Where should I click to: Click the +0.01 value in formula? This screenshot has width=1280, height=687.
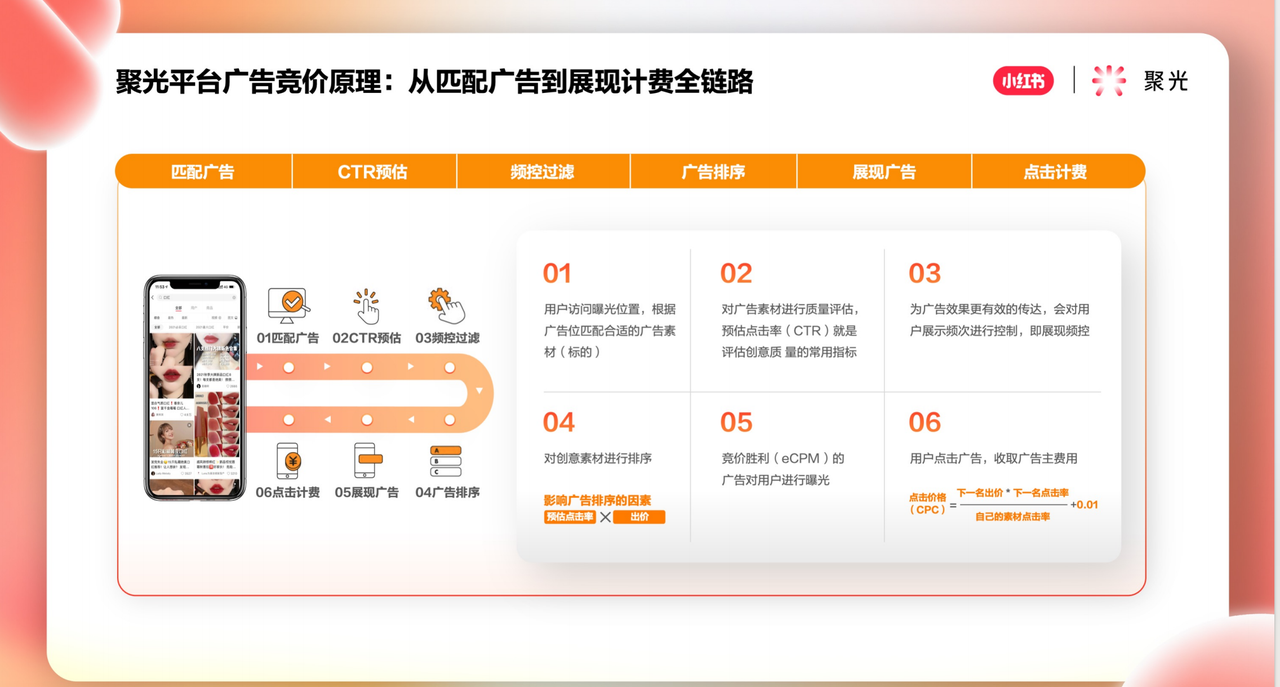coord(1084,505)
